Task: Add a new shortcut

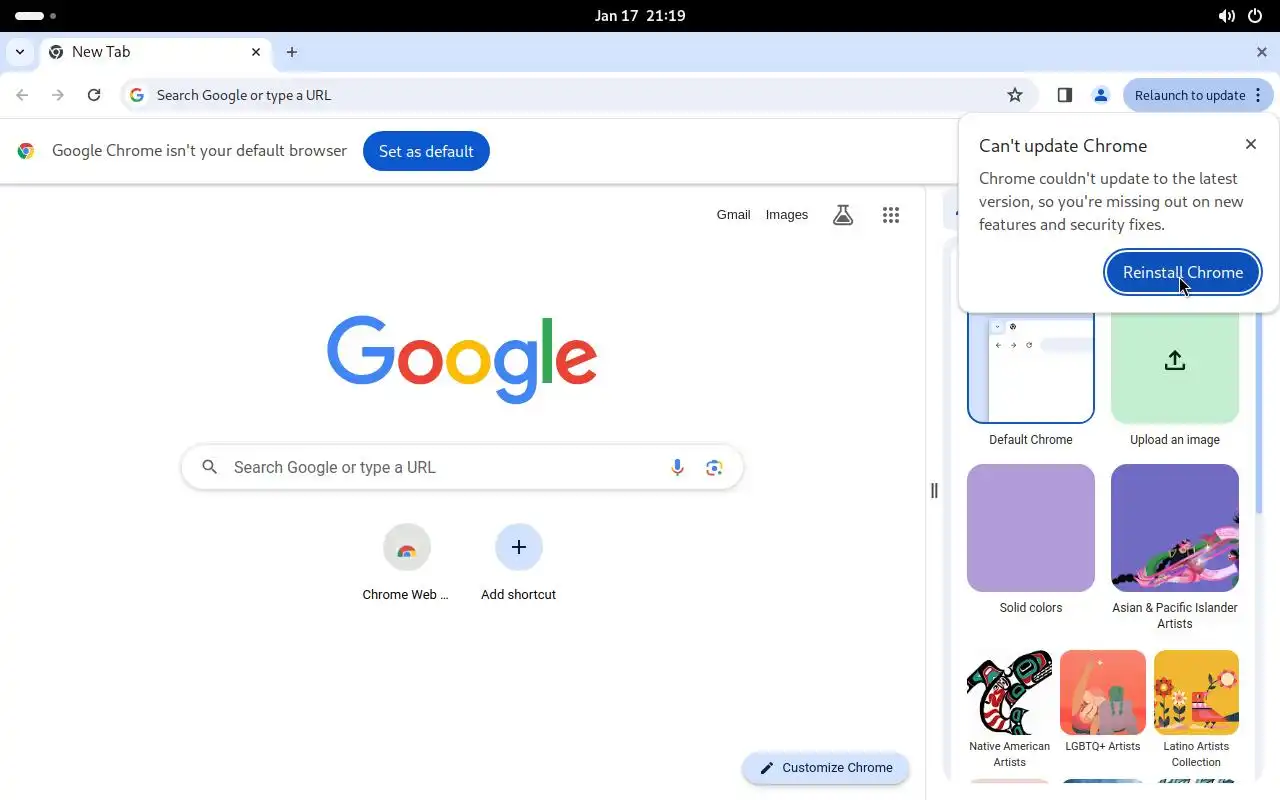Action: click(x=518, y=562)
